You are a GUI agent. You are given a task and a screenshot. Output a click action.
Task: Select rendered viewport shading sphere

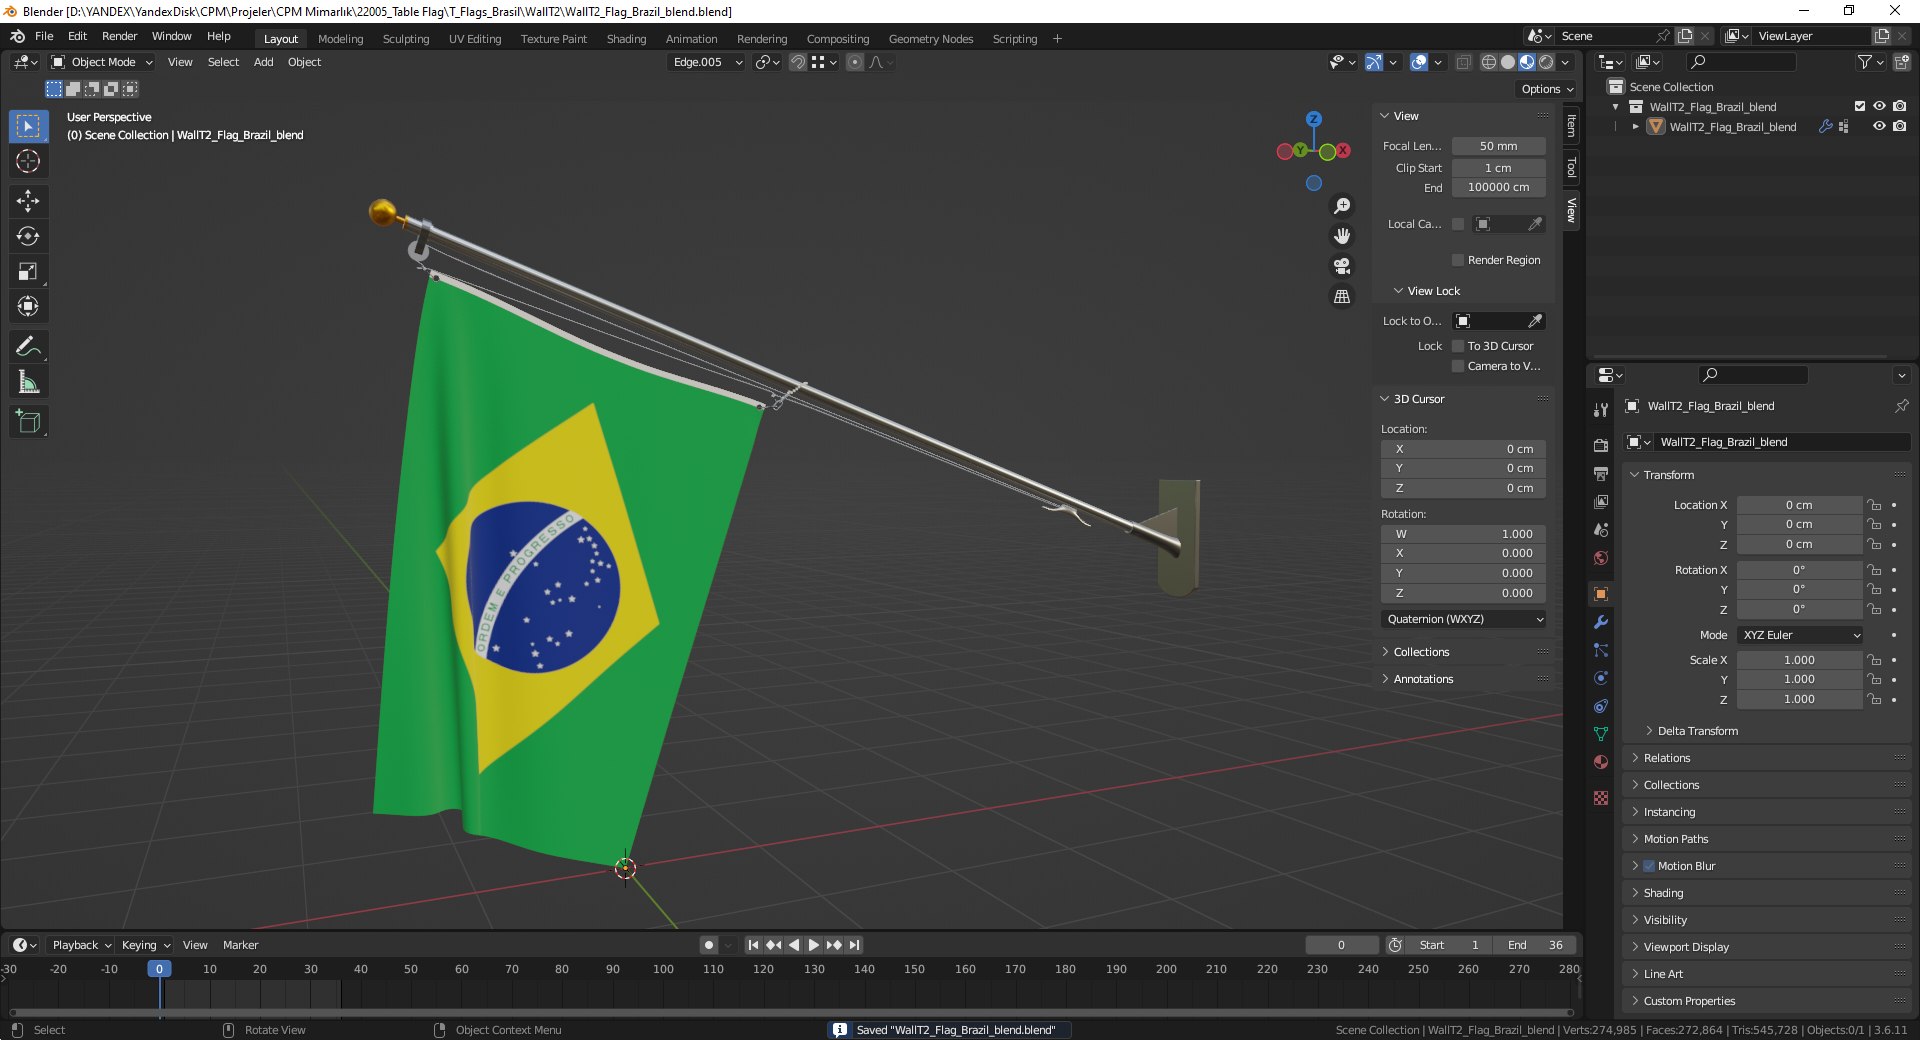pos(1546,62)
